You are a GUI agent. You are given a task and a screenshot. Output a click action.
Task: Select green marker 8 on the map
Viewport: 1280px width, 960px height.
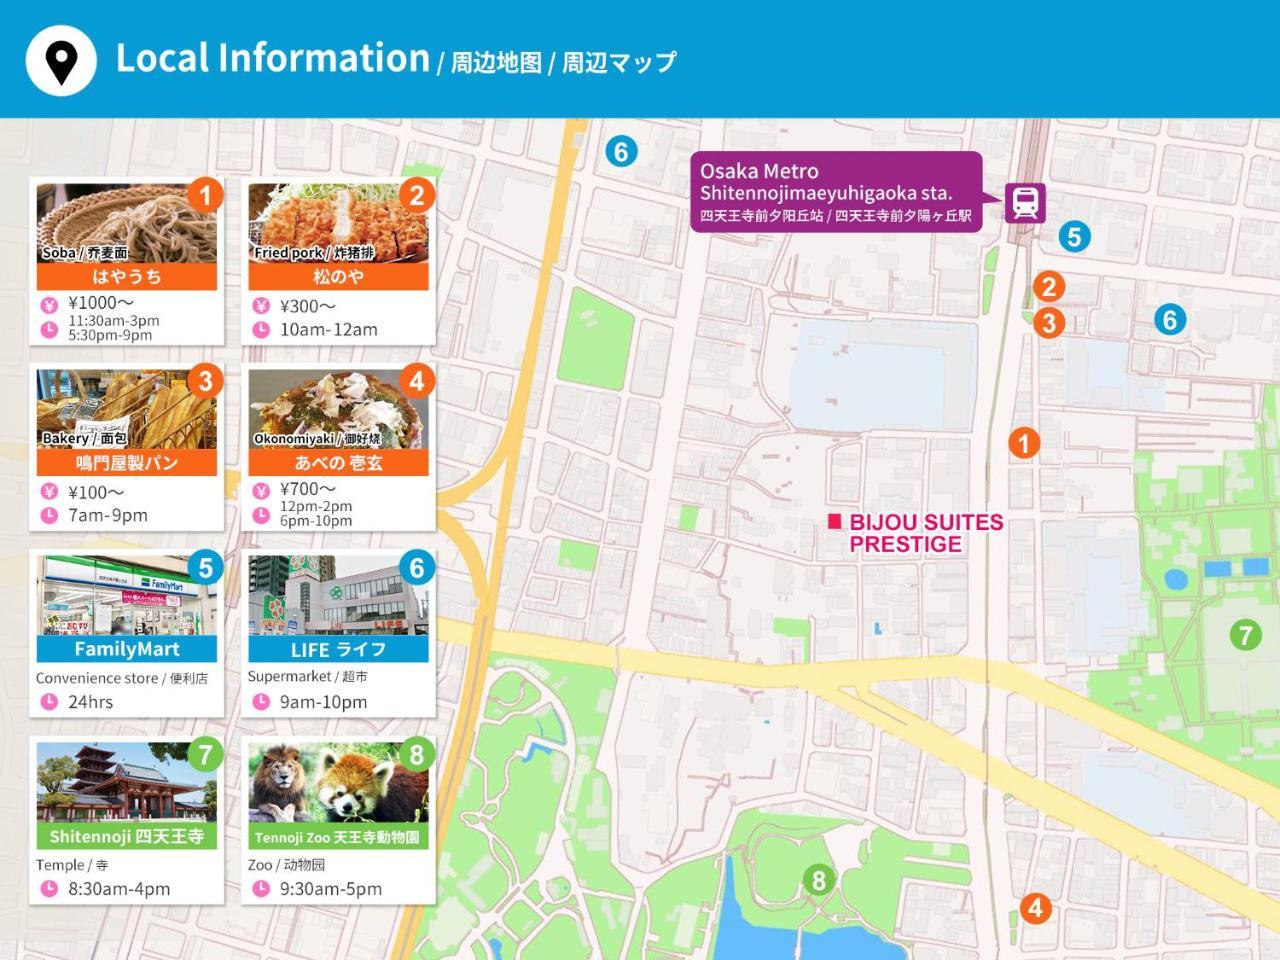819,880
